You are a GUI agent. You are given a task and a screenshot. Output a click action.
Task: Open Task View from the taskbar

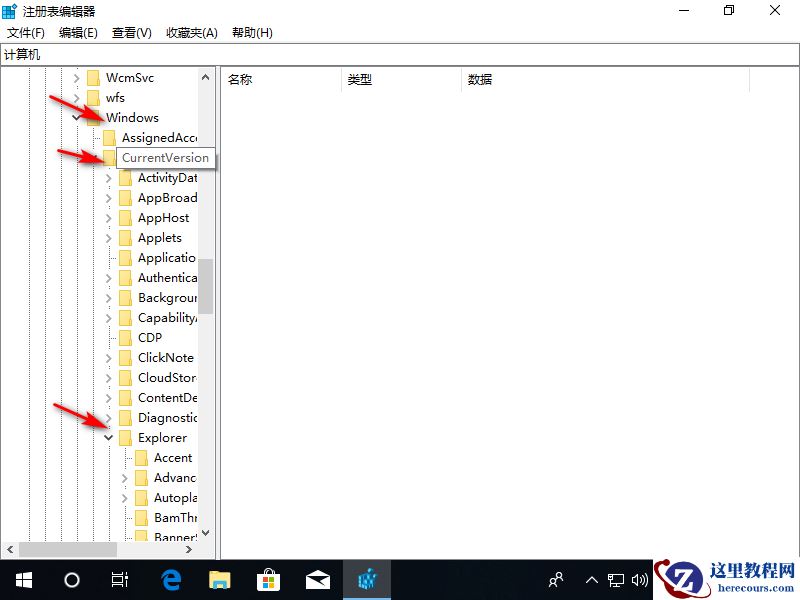pos(120,579)
